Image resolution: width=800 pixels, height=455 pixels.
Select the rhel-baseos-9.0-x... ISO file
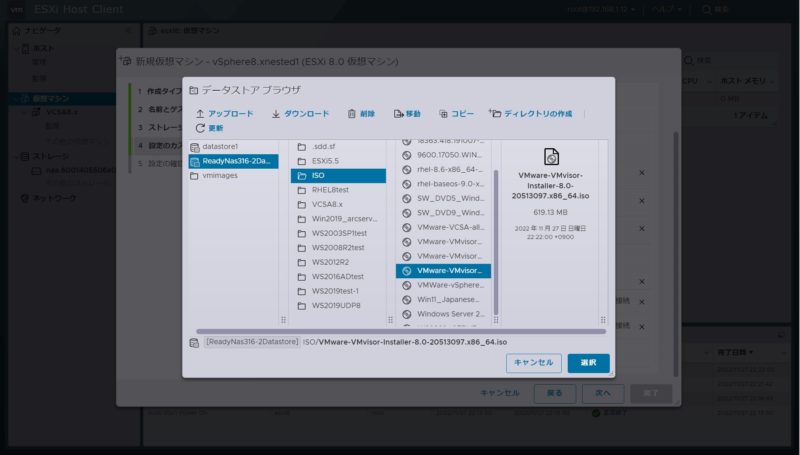point(443,184)
